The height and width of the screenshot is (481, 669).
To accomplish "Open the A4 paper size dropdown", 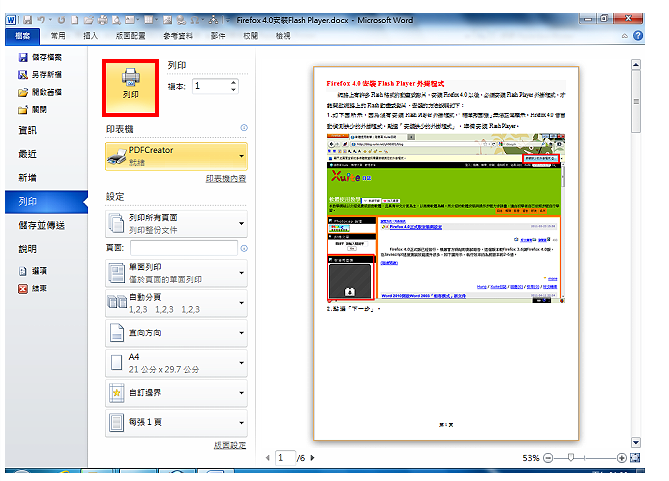I will point(176,363).
